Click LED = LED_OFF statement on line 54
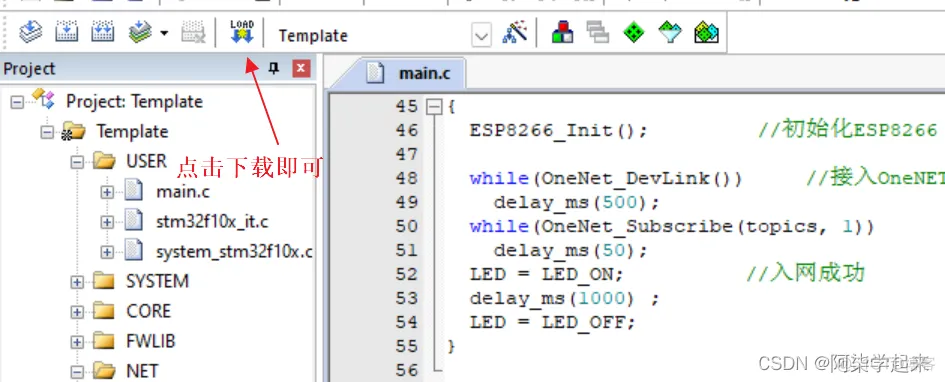945x382 pixels. (x=552, y=323)
